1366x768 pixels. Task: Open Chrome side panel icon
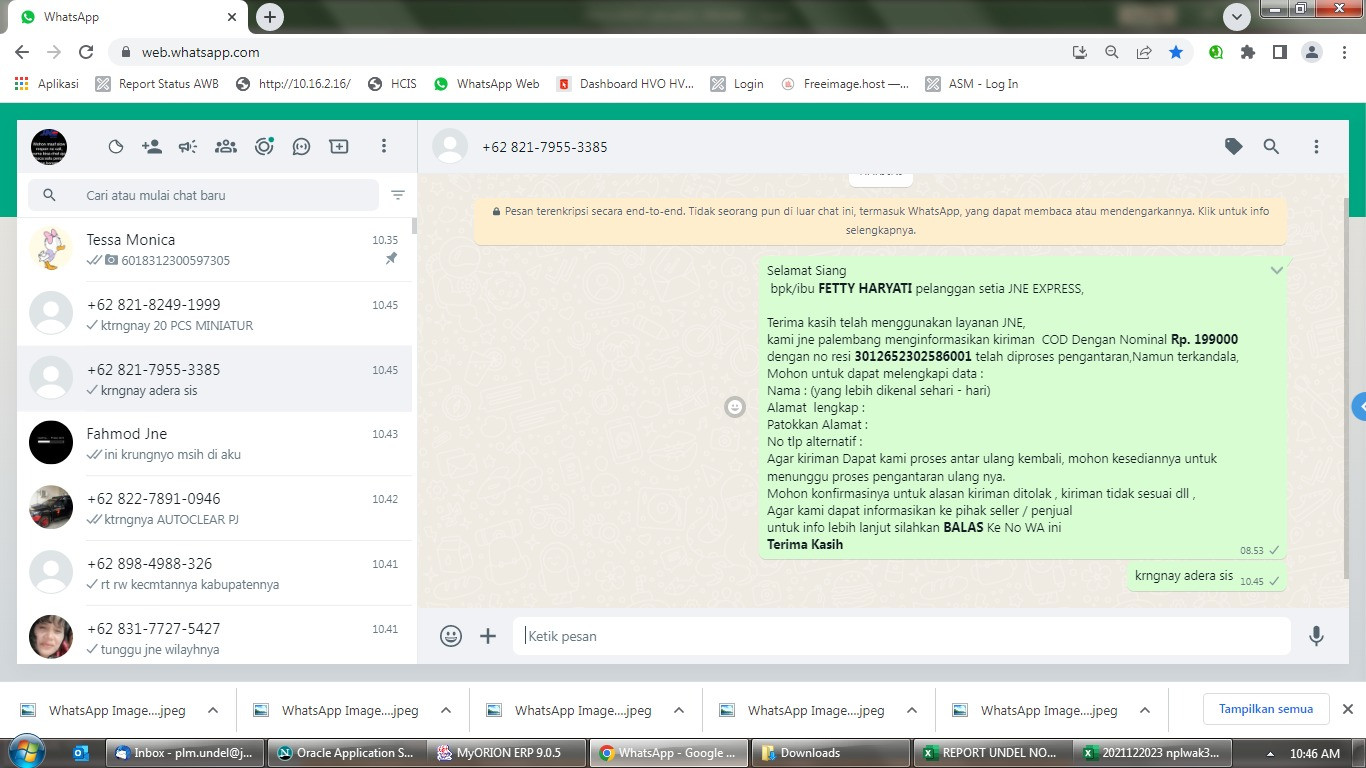click(1279, 52)
